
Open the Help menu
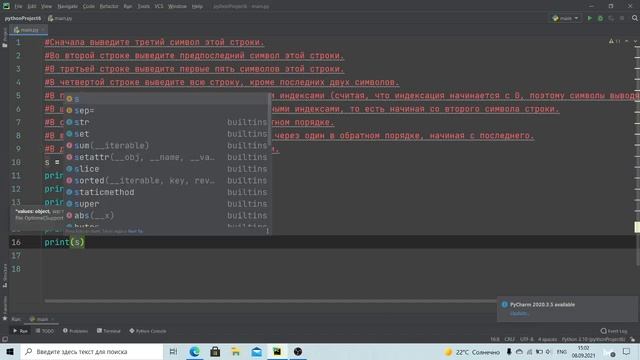tap(197, 6)
